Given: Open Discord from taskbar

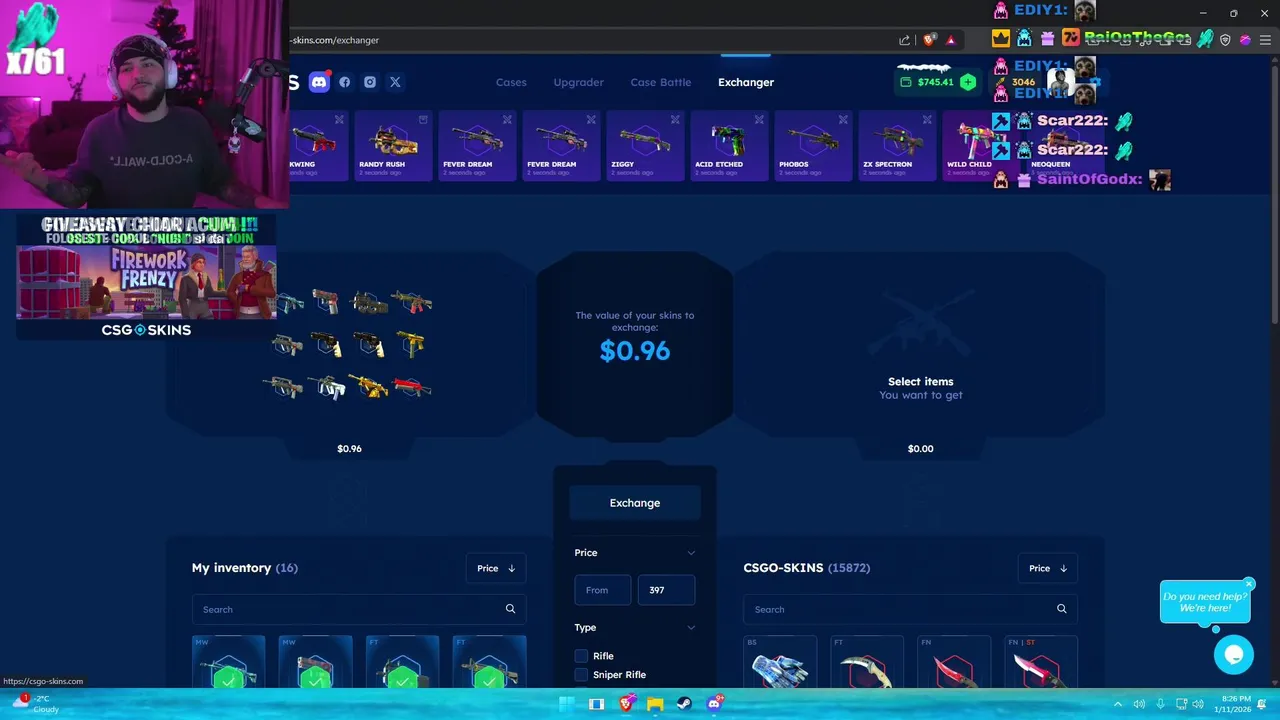Looking at the screenshot, I should click(714, 704).
